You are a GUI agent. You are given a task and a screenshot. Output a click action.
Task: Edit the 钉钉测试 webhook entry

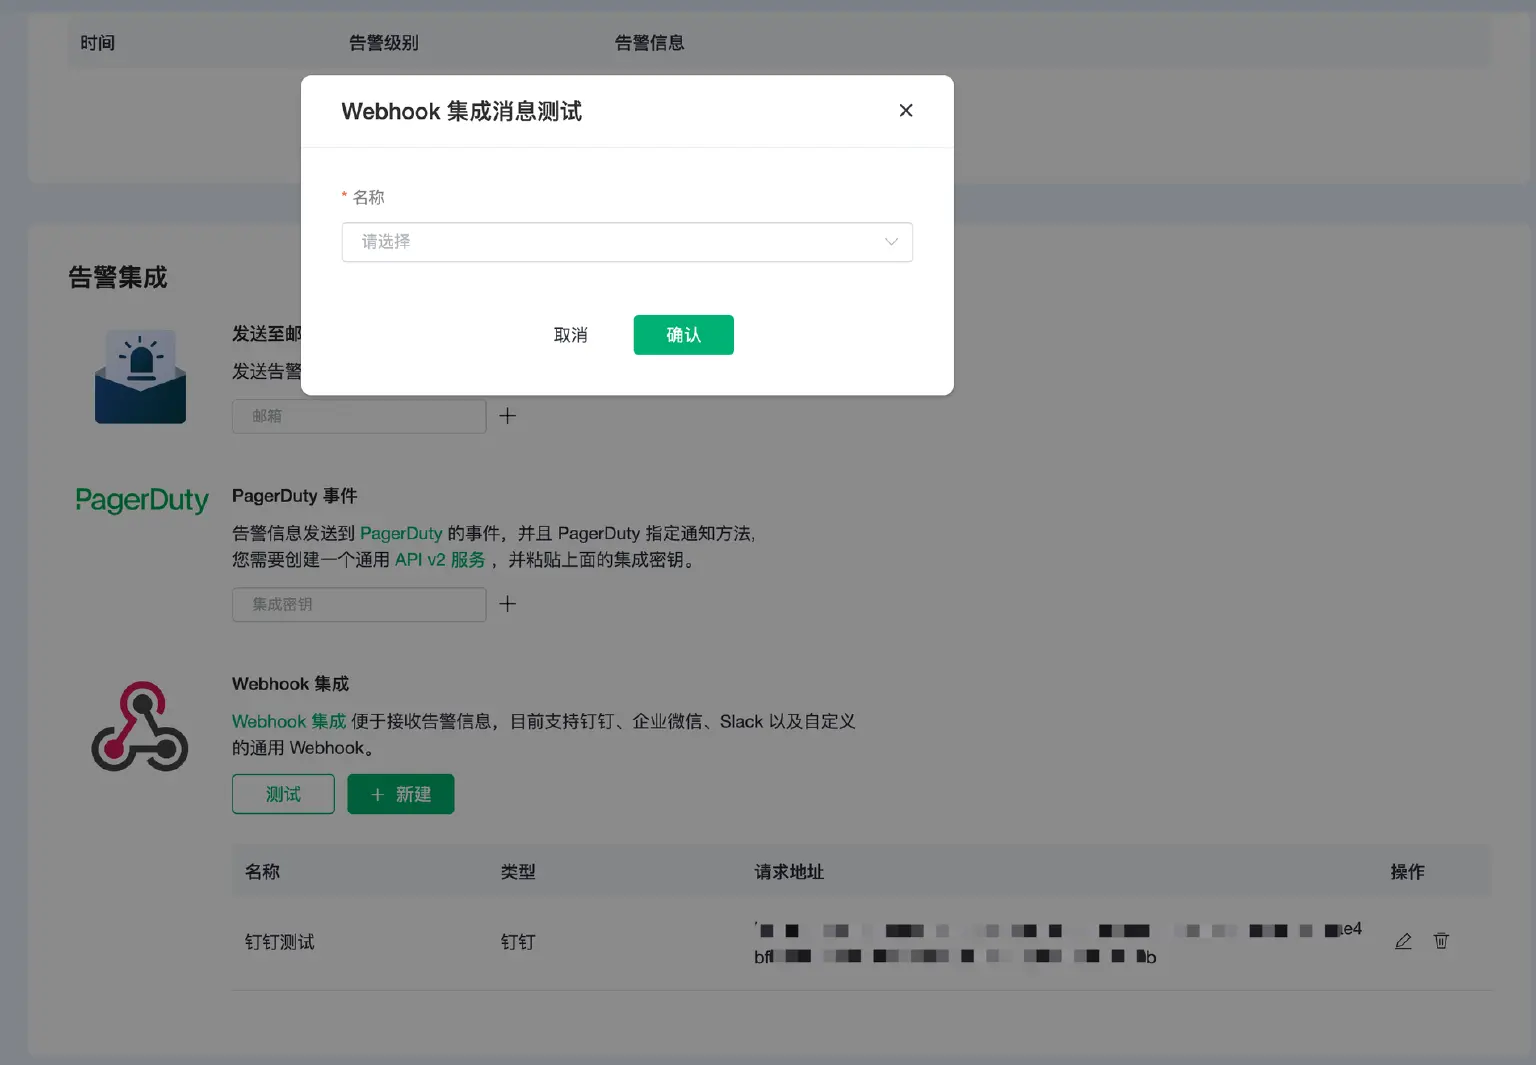click(x=1403, y=941)
